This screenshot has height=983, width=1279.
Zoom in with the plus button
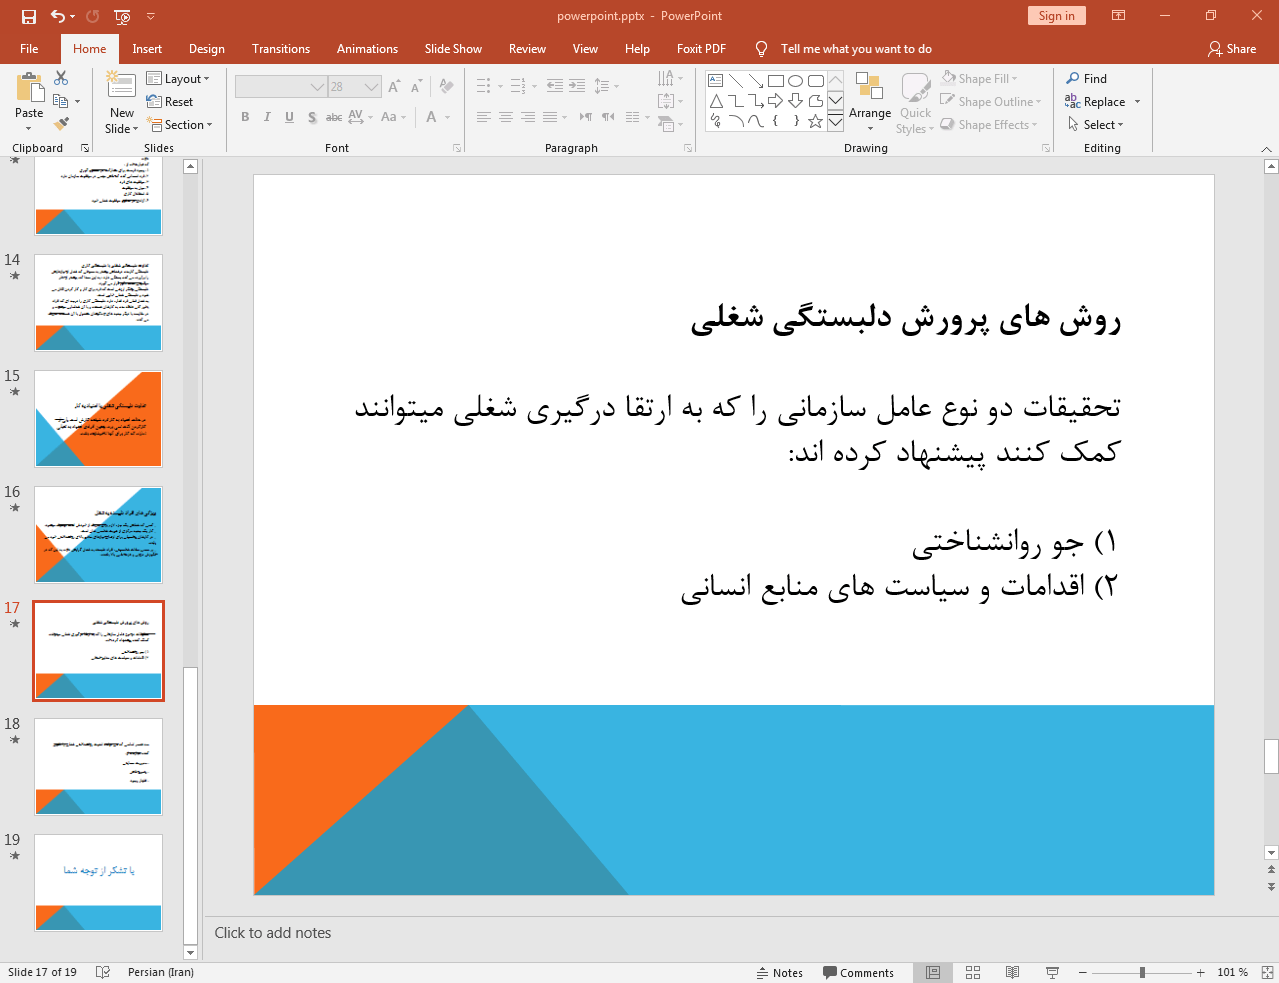pos(1200,972)
